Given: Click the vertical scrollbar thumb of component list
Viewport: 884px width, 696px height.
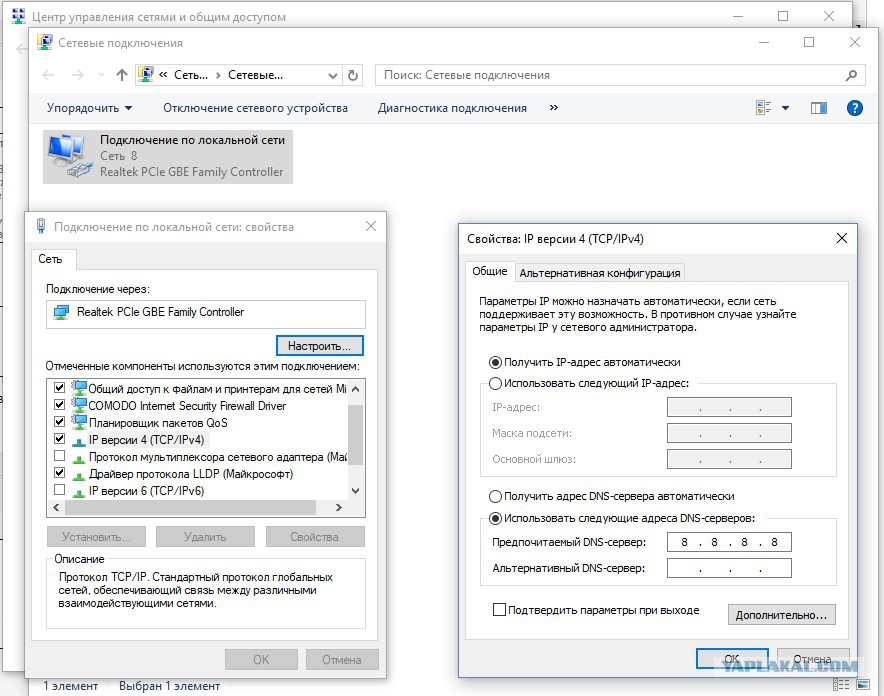Looking at the screenshot, I should pos(356,435).
